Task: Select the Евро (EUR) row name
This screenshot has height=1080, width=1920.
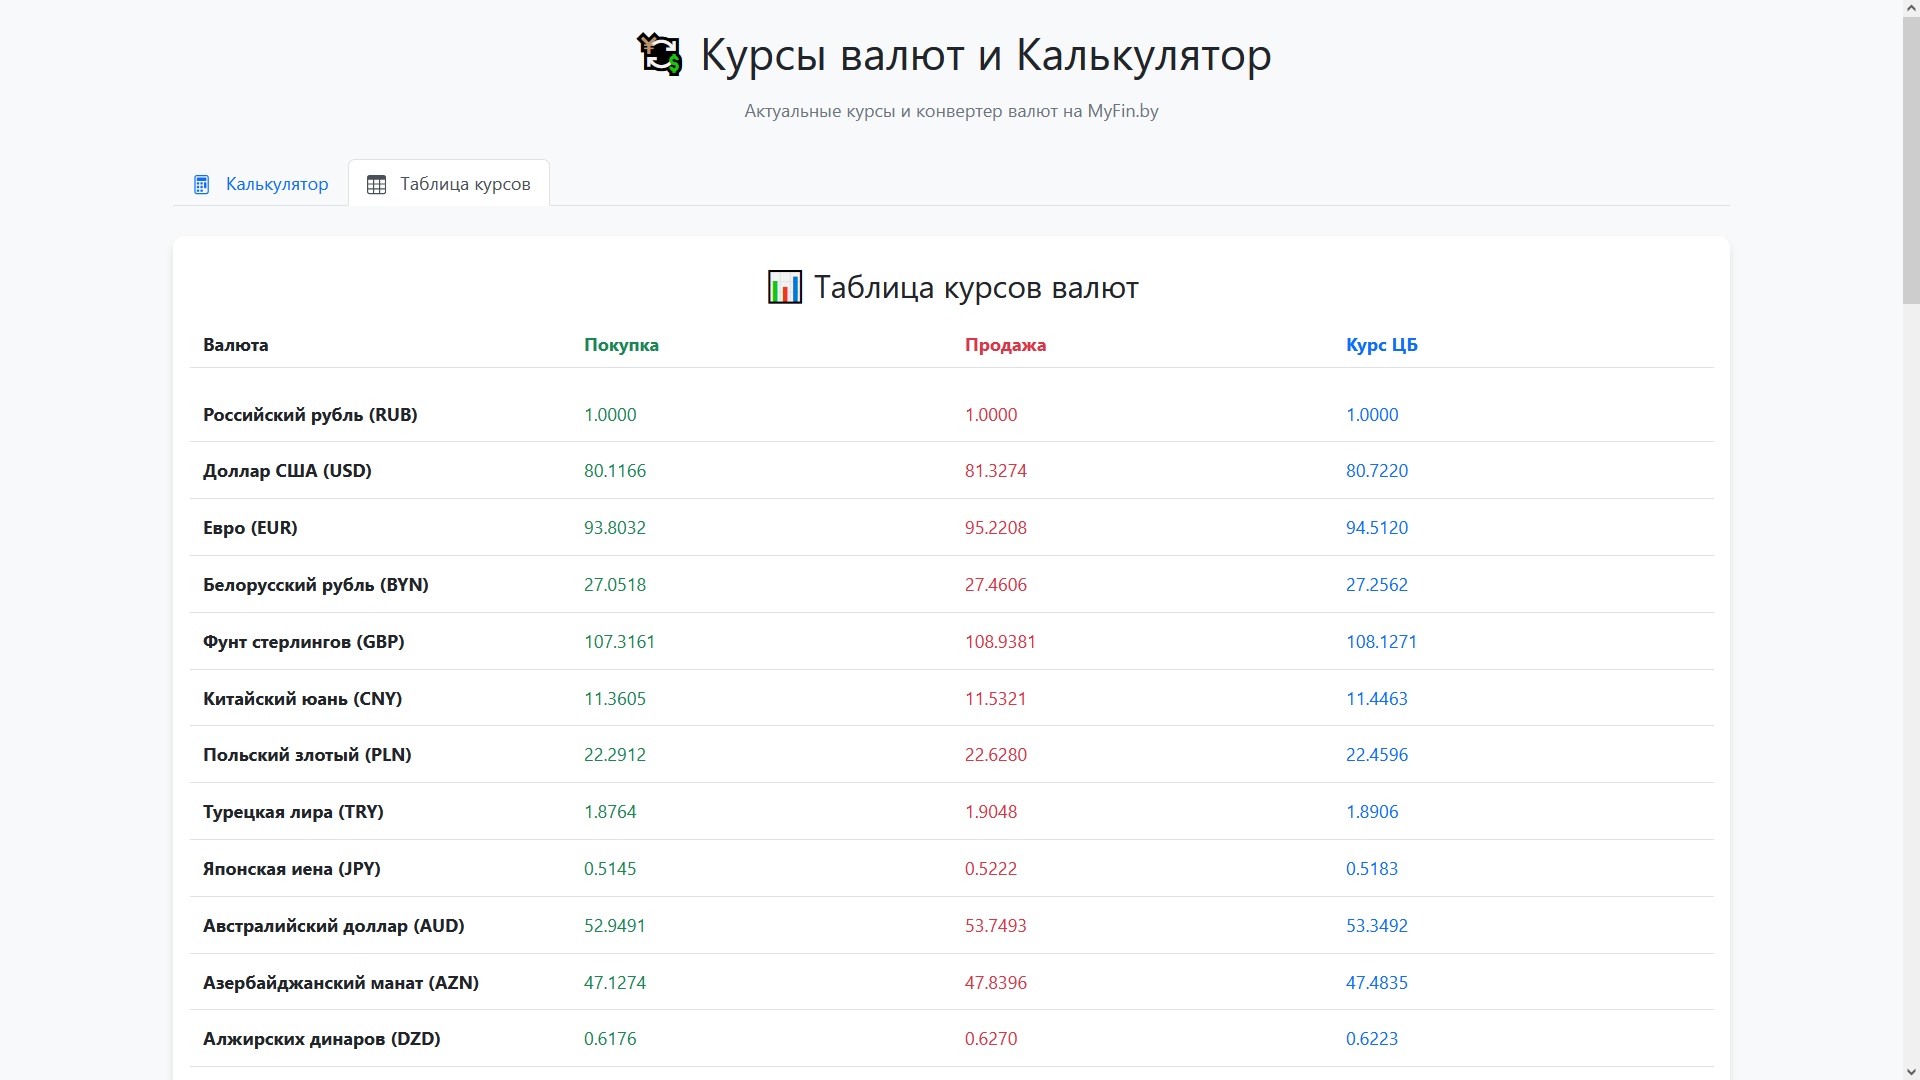Action: click(250, 528)
